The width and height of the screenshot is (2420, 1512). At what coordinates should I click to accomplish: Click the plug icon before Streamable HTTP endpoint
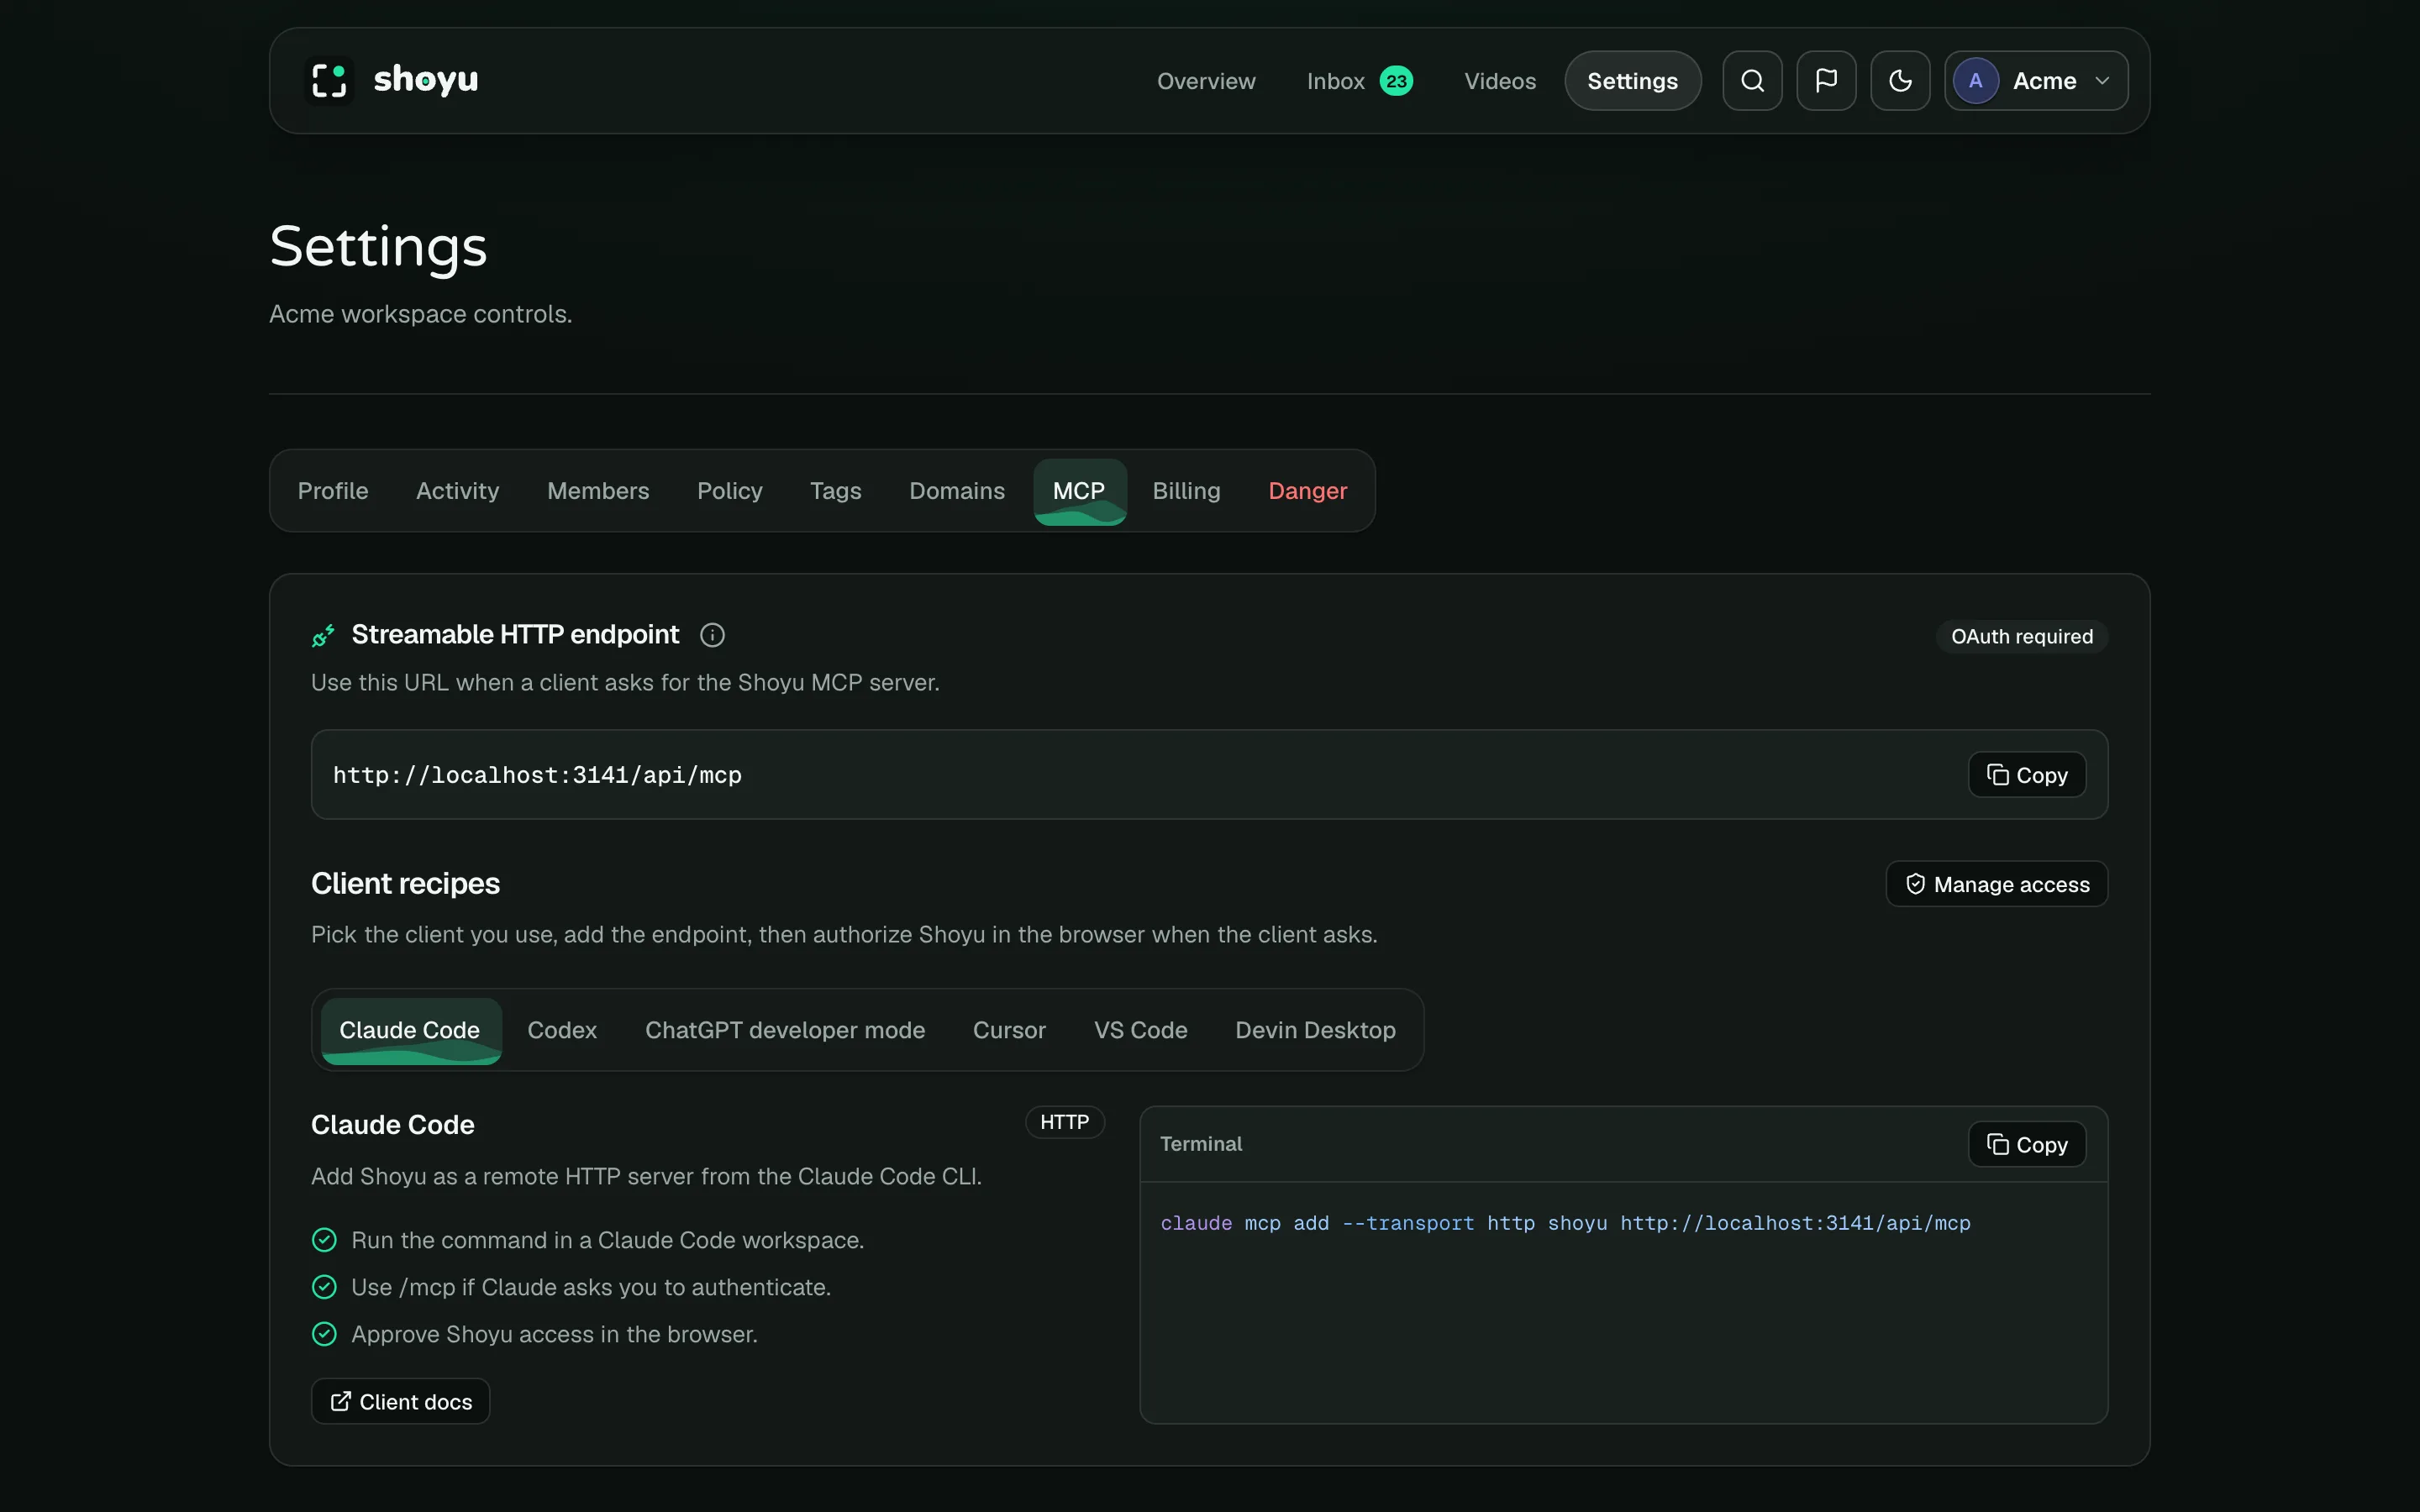click(323, 635)
